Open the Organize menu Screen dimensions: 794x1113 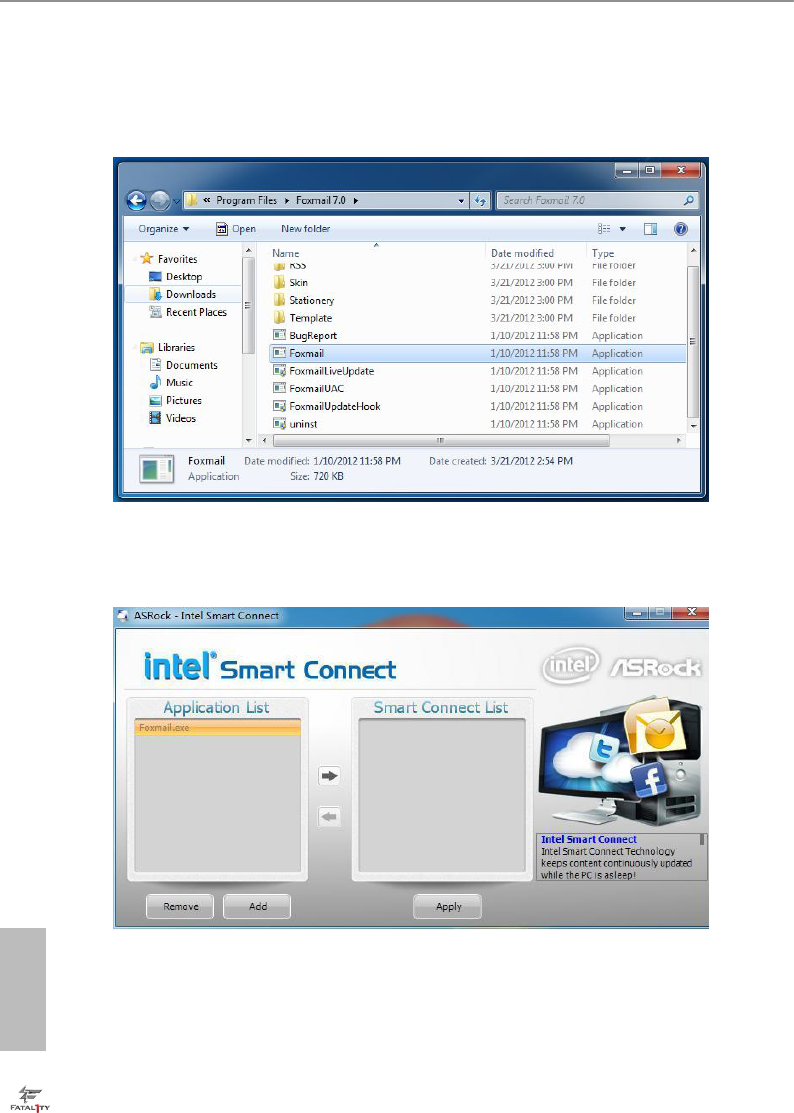pyautogui.click(x=164, y=229)
